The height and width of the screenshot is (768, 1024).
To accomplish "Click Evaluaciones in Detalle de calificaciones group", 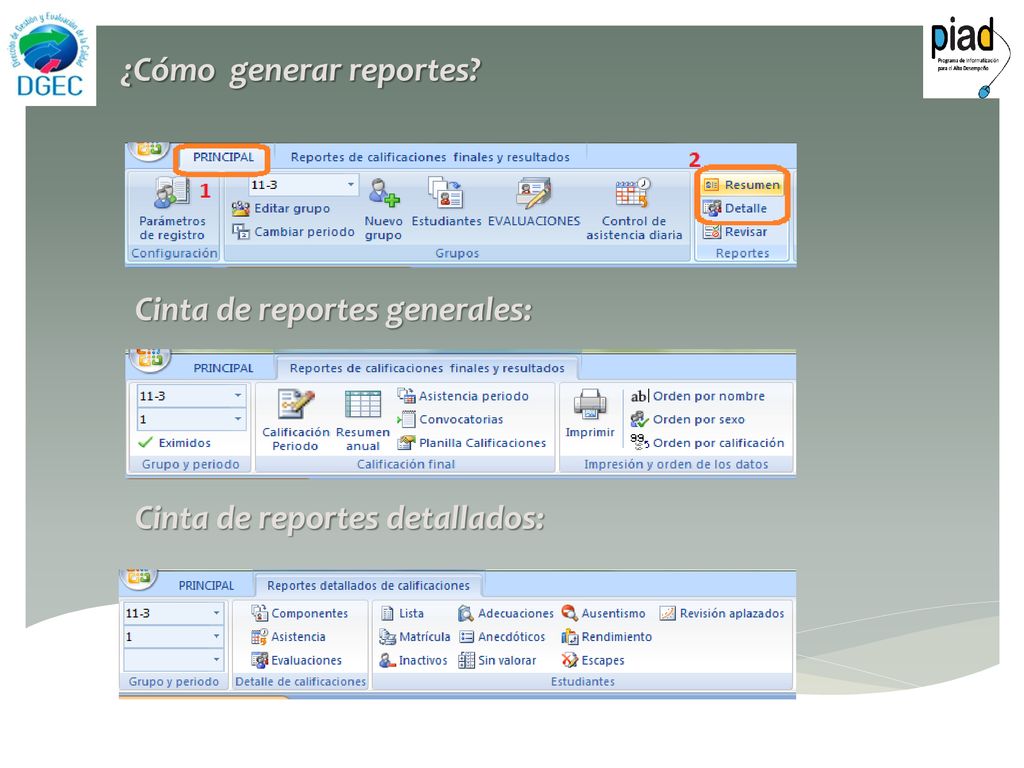I will pos(296,660).
